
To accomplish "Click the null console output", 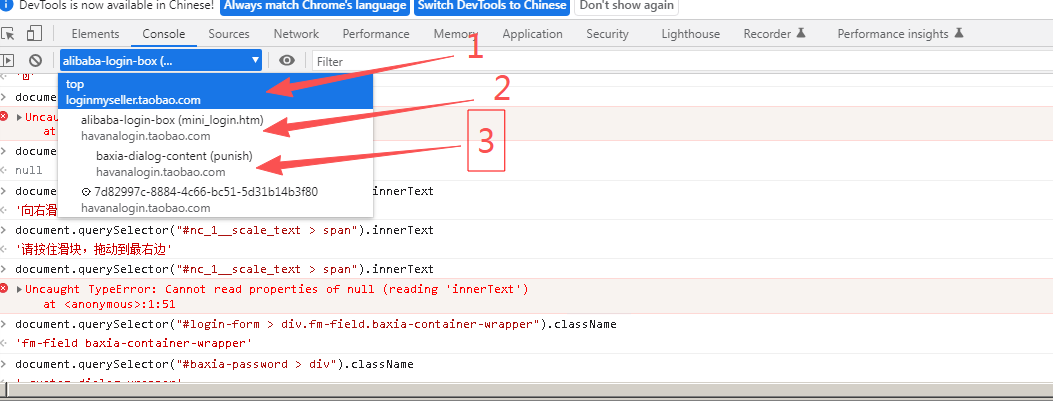I will click(28, 170).
